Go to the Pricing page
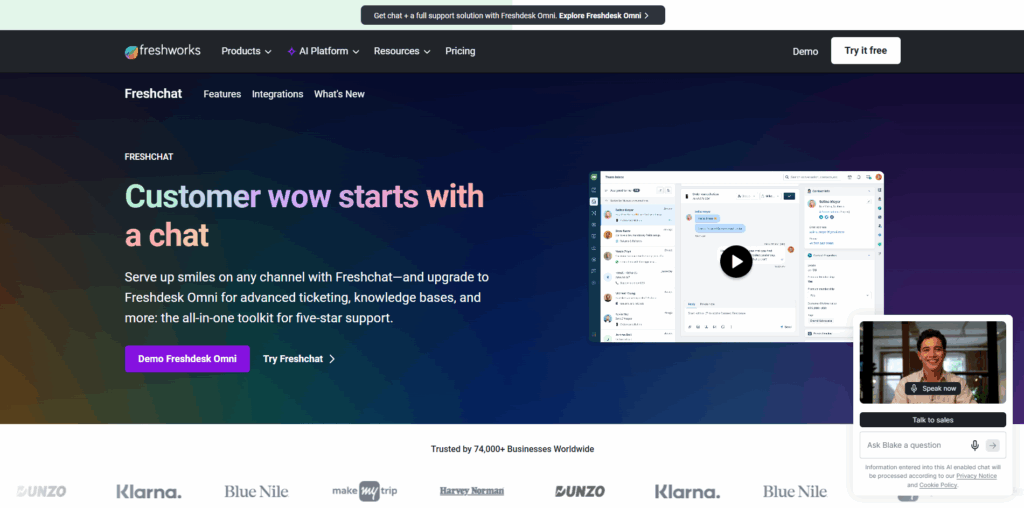1024x508 pixels. click(460, 51)
